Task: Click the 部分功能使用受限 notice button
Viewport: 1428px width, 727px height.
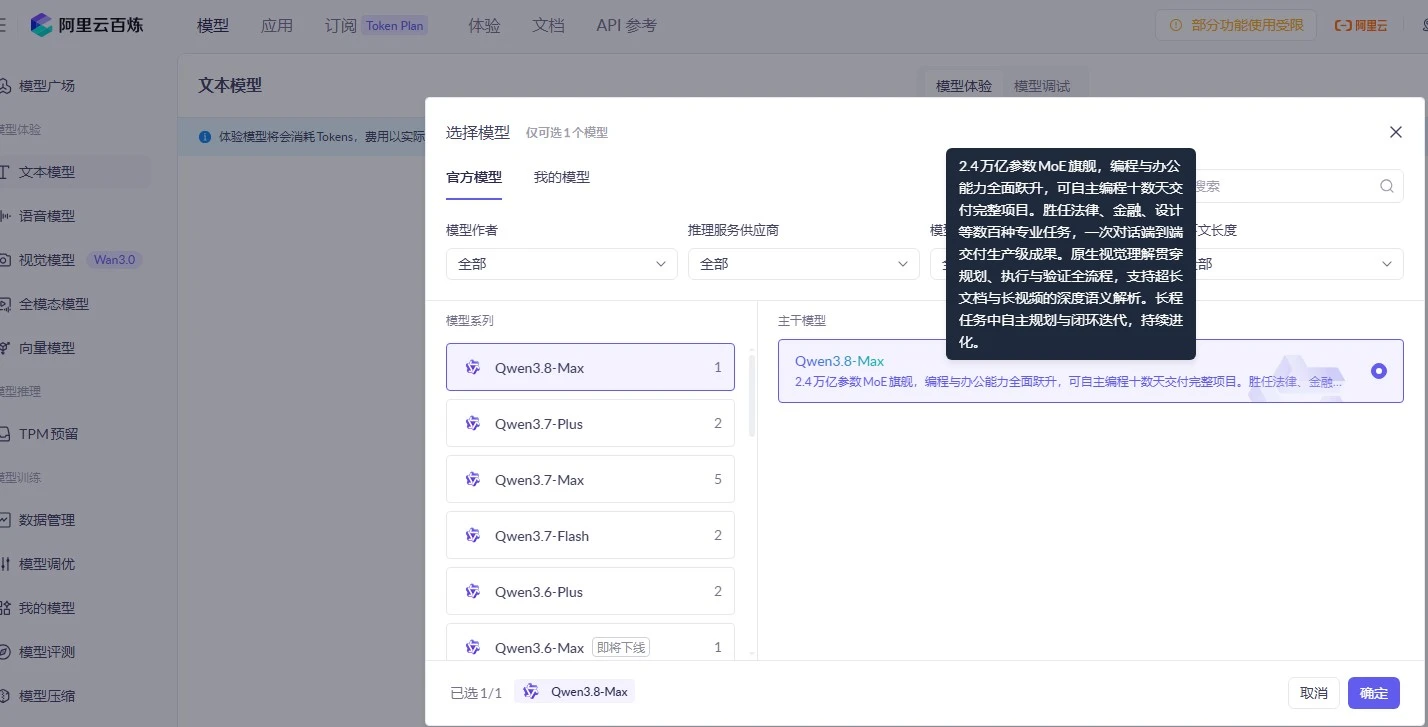Action: [1236, 26]
